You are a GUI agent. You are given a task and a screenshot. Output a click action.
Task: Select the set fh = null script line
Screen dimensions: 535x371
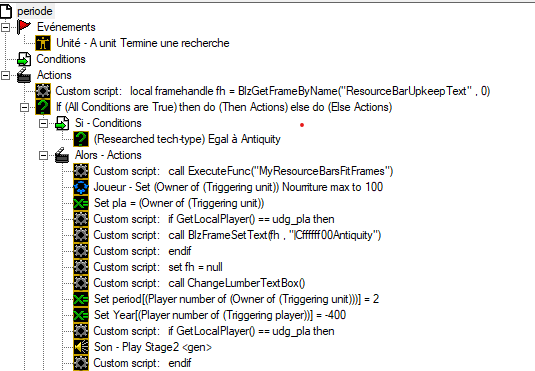point(158,267)
